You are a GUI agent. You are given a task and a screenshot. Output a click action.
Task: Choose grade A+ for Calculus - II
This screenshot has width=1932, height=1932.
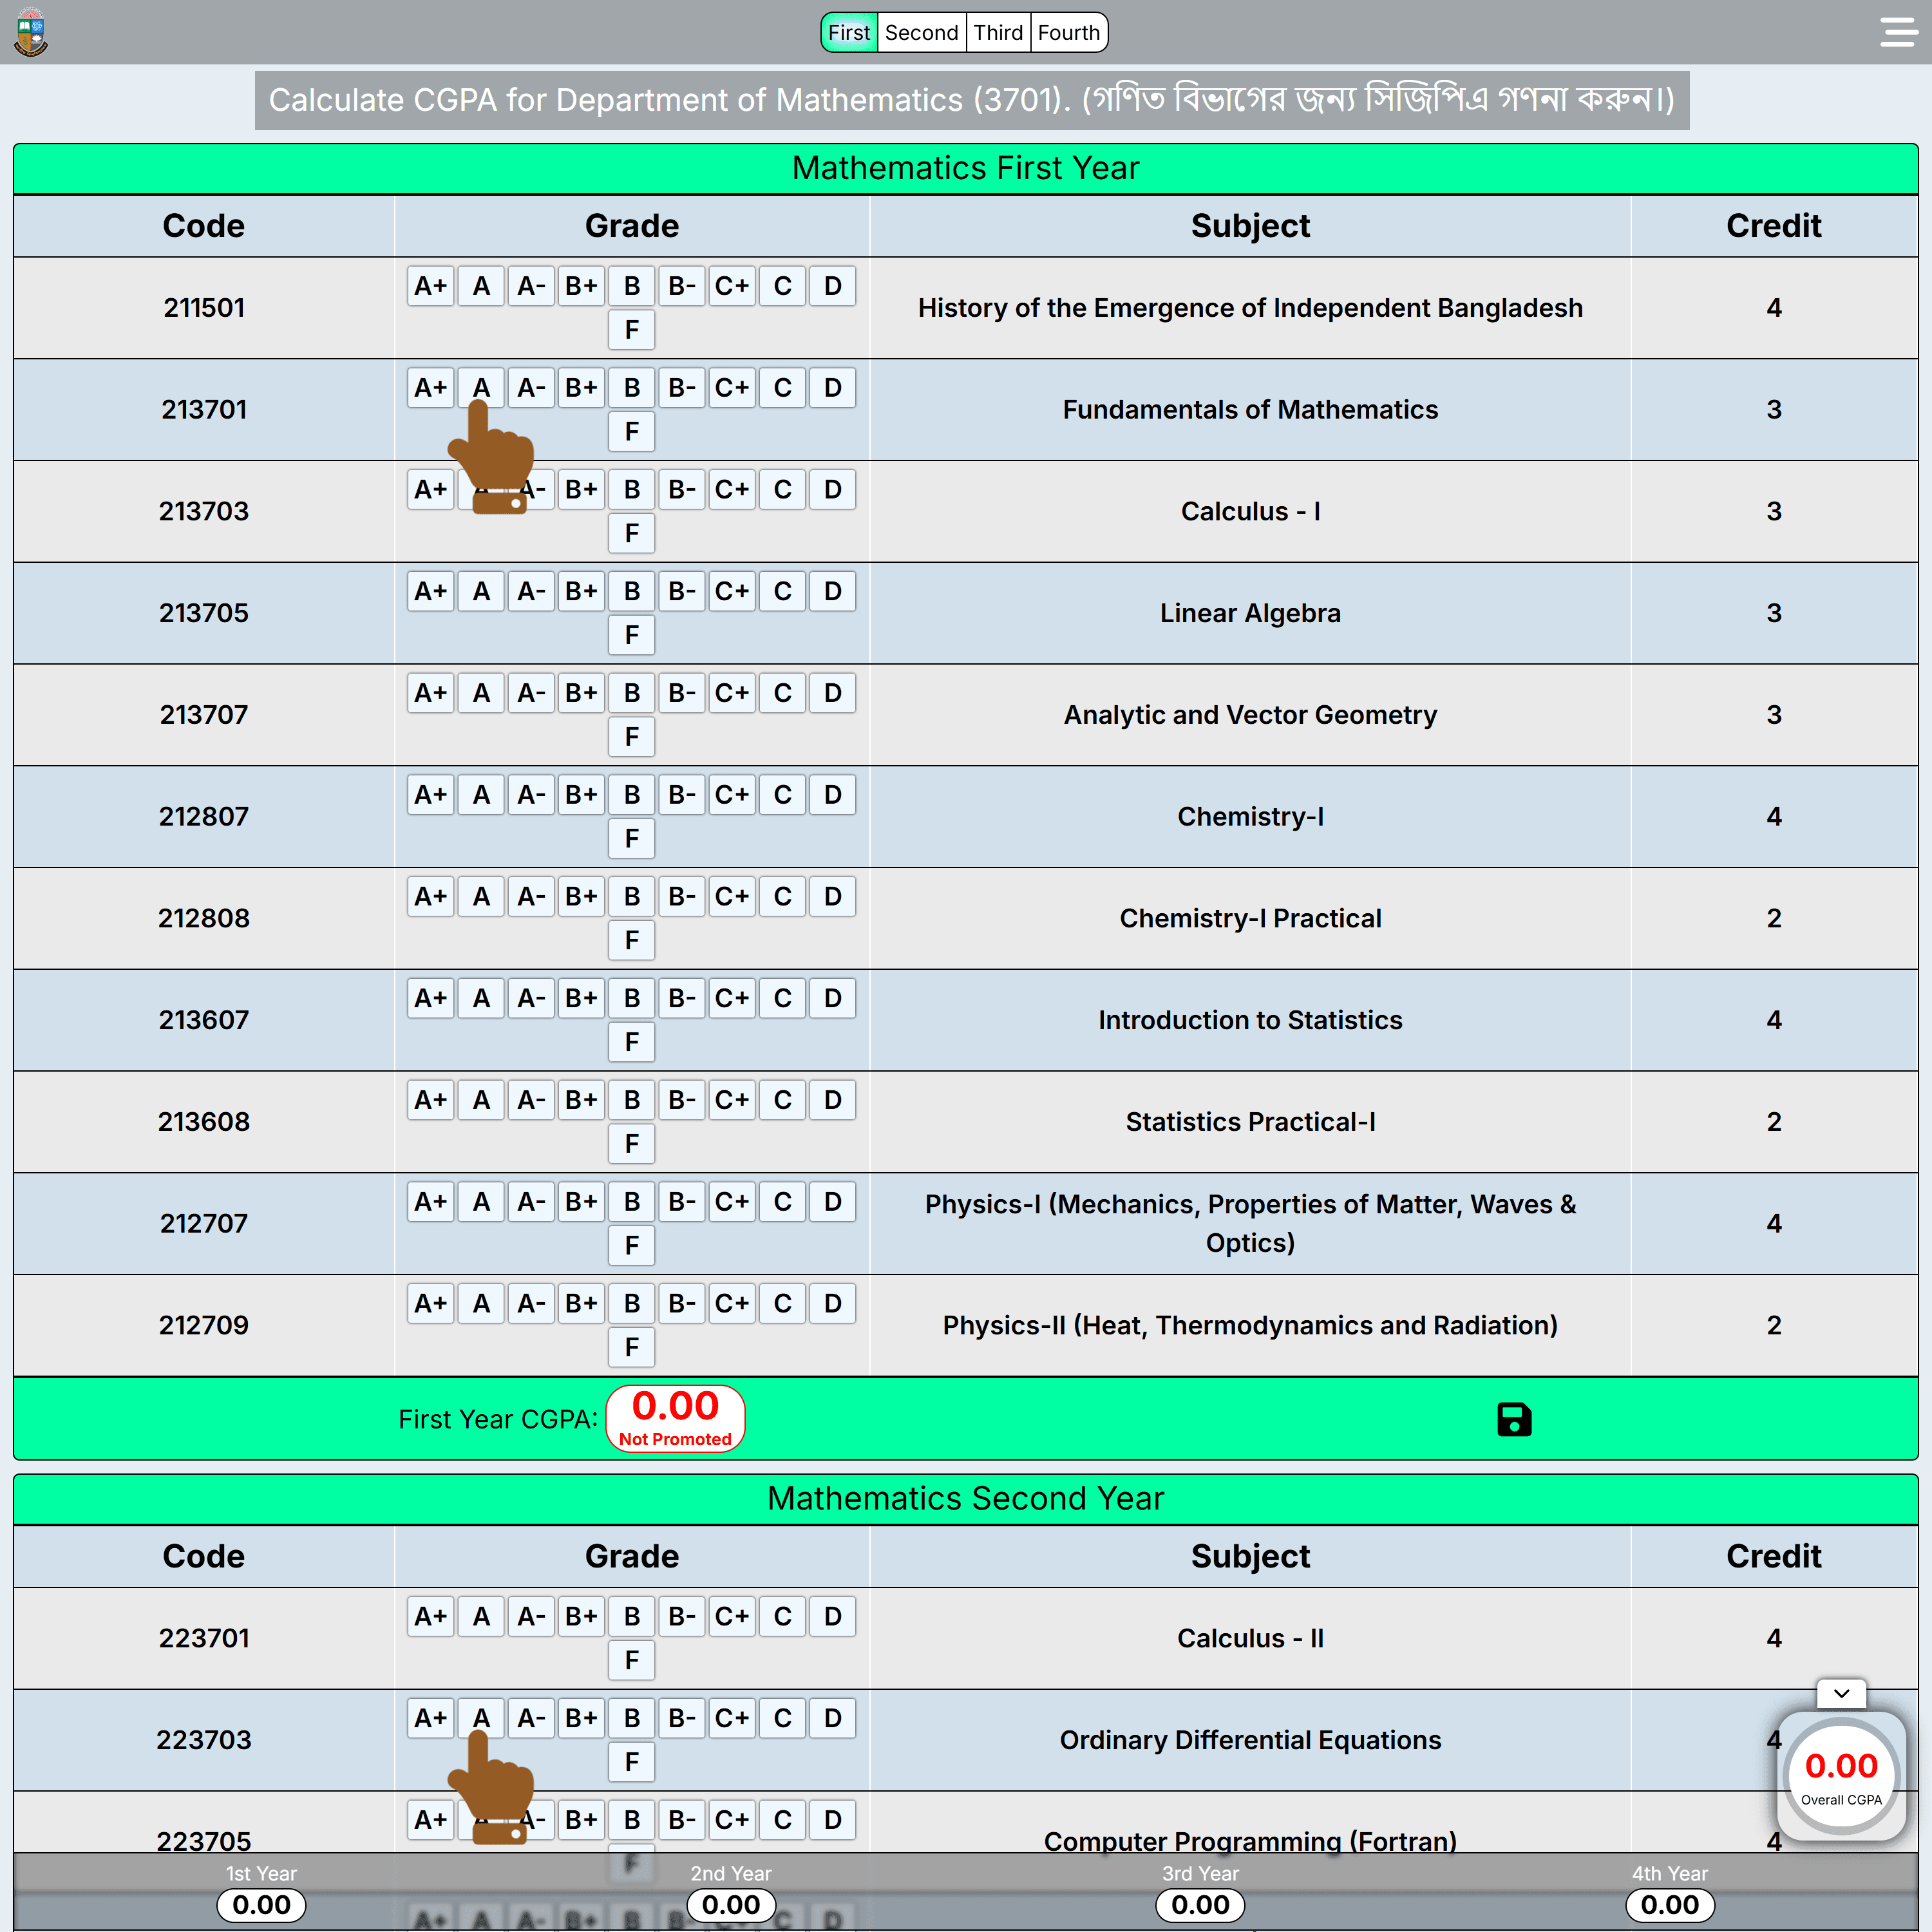click(431, 1617)
